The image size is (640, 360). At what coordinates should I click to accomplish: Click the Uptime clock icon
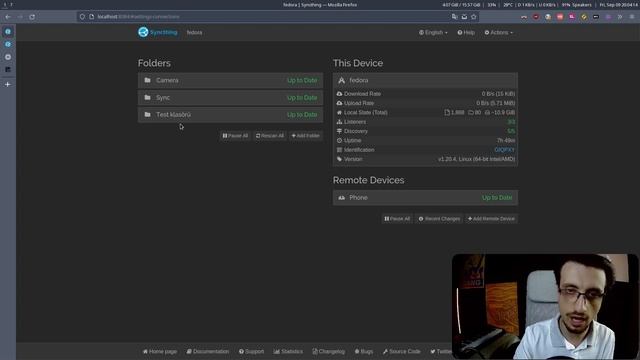pos(339,140)
